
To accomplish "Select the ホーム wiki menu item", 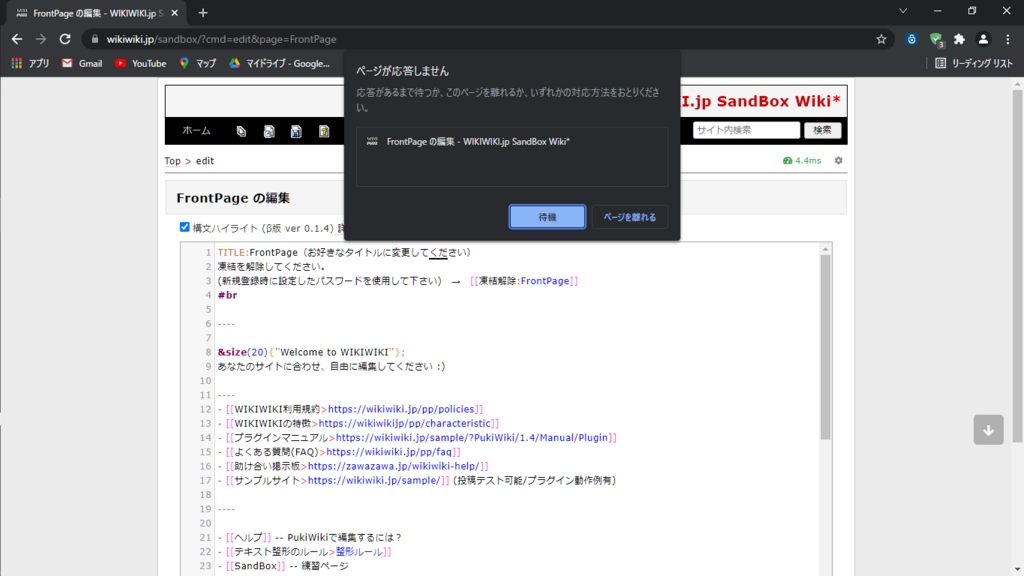I will (196, 131).
